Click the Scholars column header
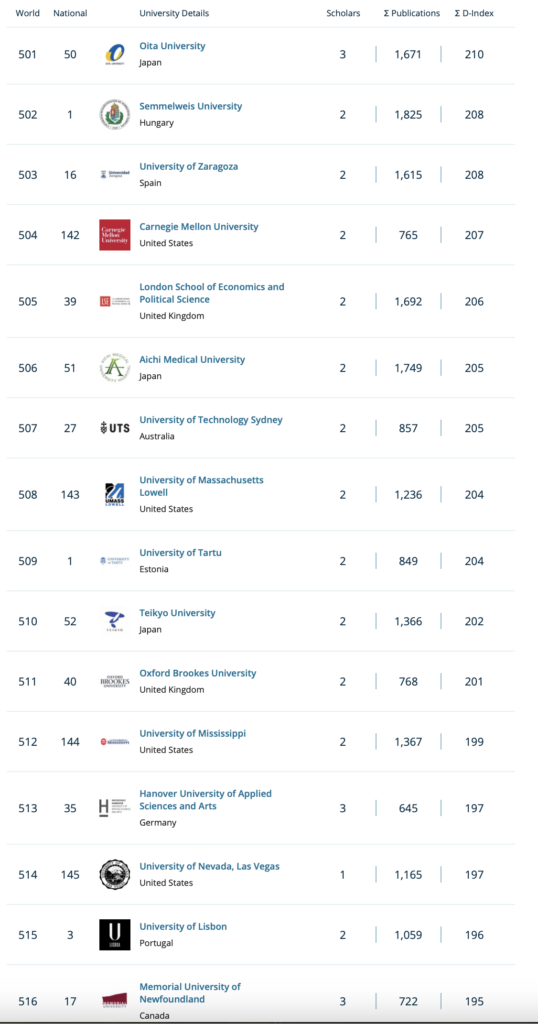Image resolution: width=538 pixels, height=1024 pixels. pyautogui.click(x=343, y=13)
